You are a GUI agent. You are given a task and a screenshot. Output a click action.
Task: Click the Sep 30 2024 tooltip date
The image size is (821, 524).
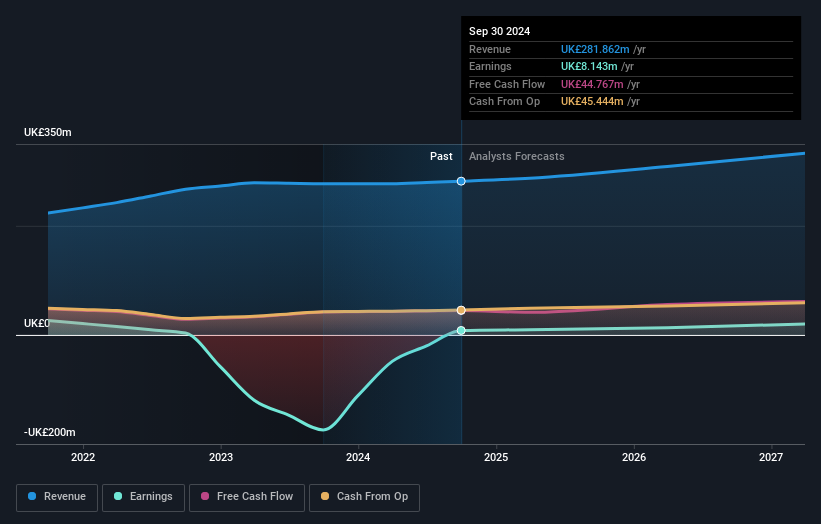point(500,31)
